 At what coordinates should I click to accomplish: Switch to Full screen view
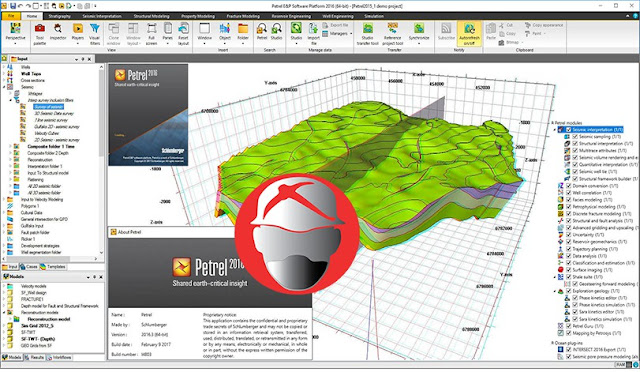click(151, 34)
